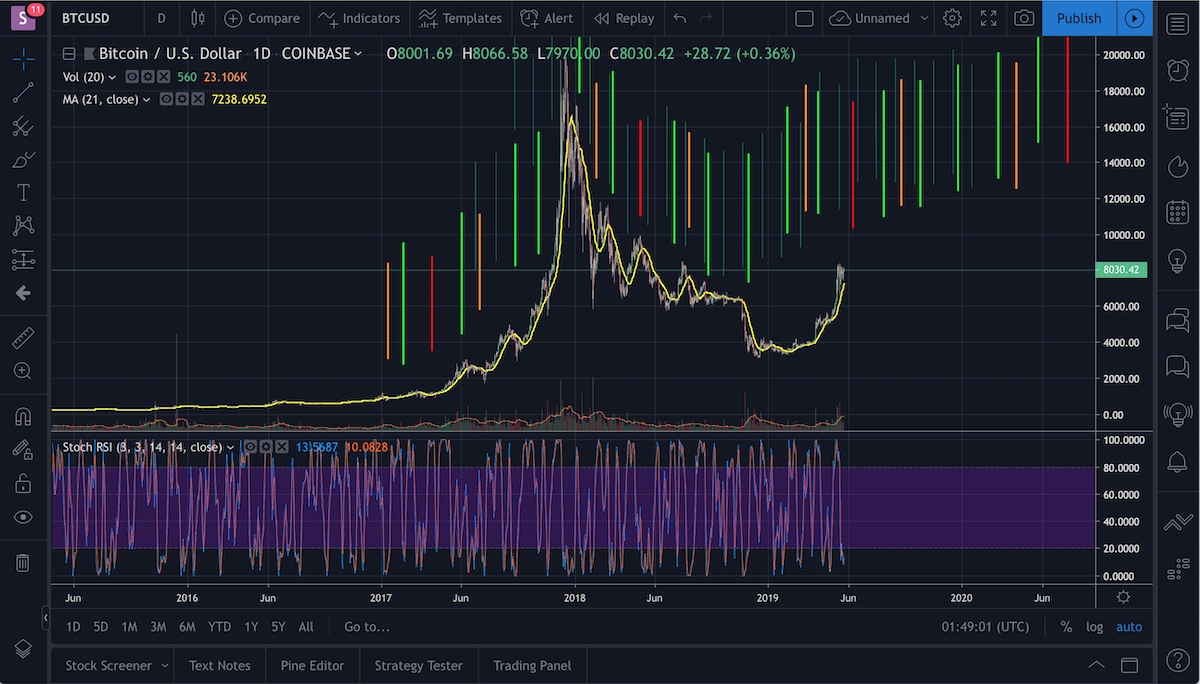Viewport: 1200px width, 684px height.
Task: Select the YTD time range
Action: click(219, 627)
